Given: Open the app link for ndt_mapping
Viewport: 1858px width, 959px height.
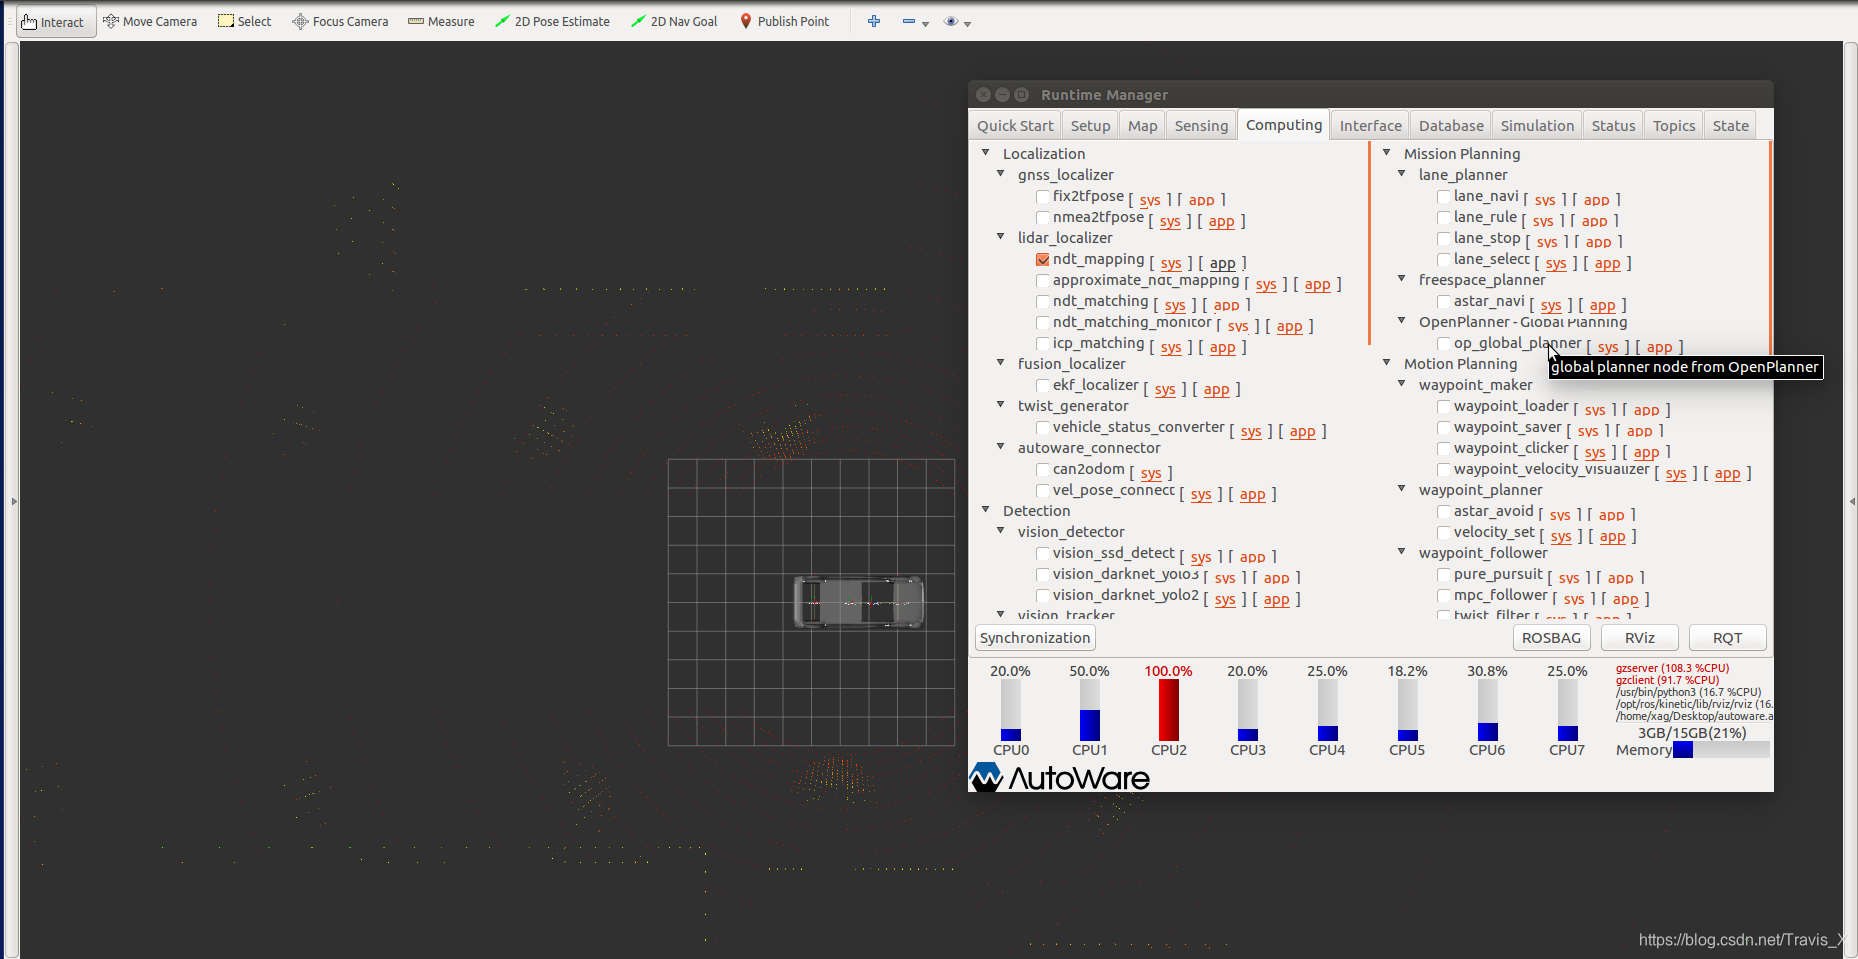Looking at the screenshot, I should tap(1222, 263).
